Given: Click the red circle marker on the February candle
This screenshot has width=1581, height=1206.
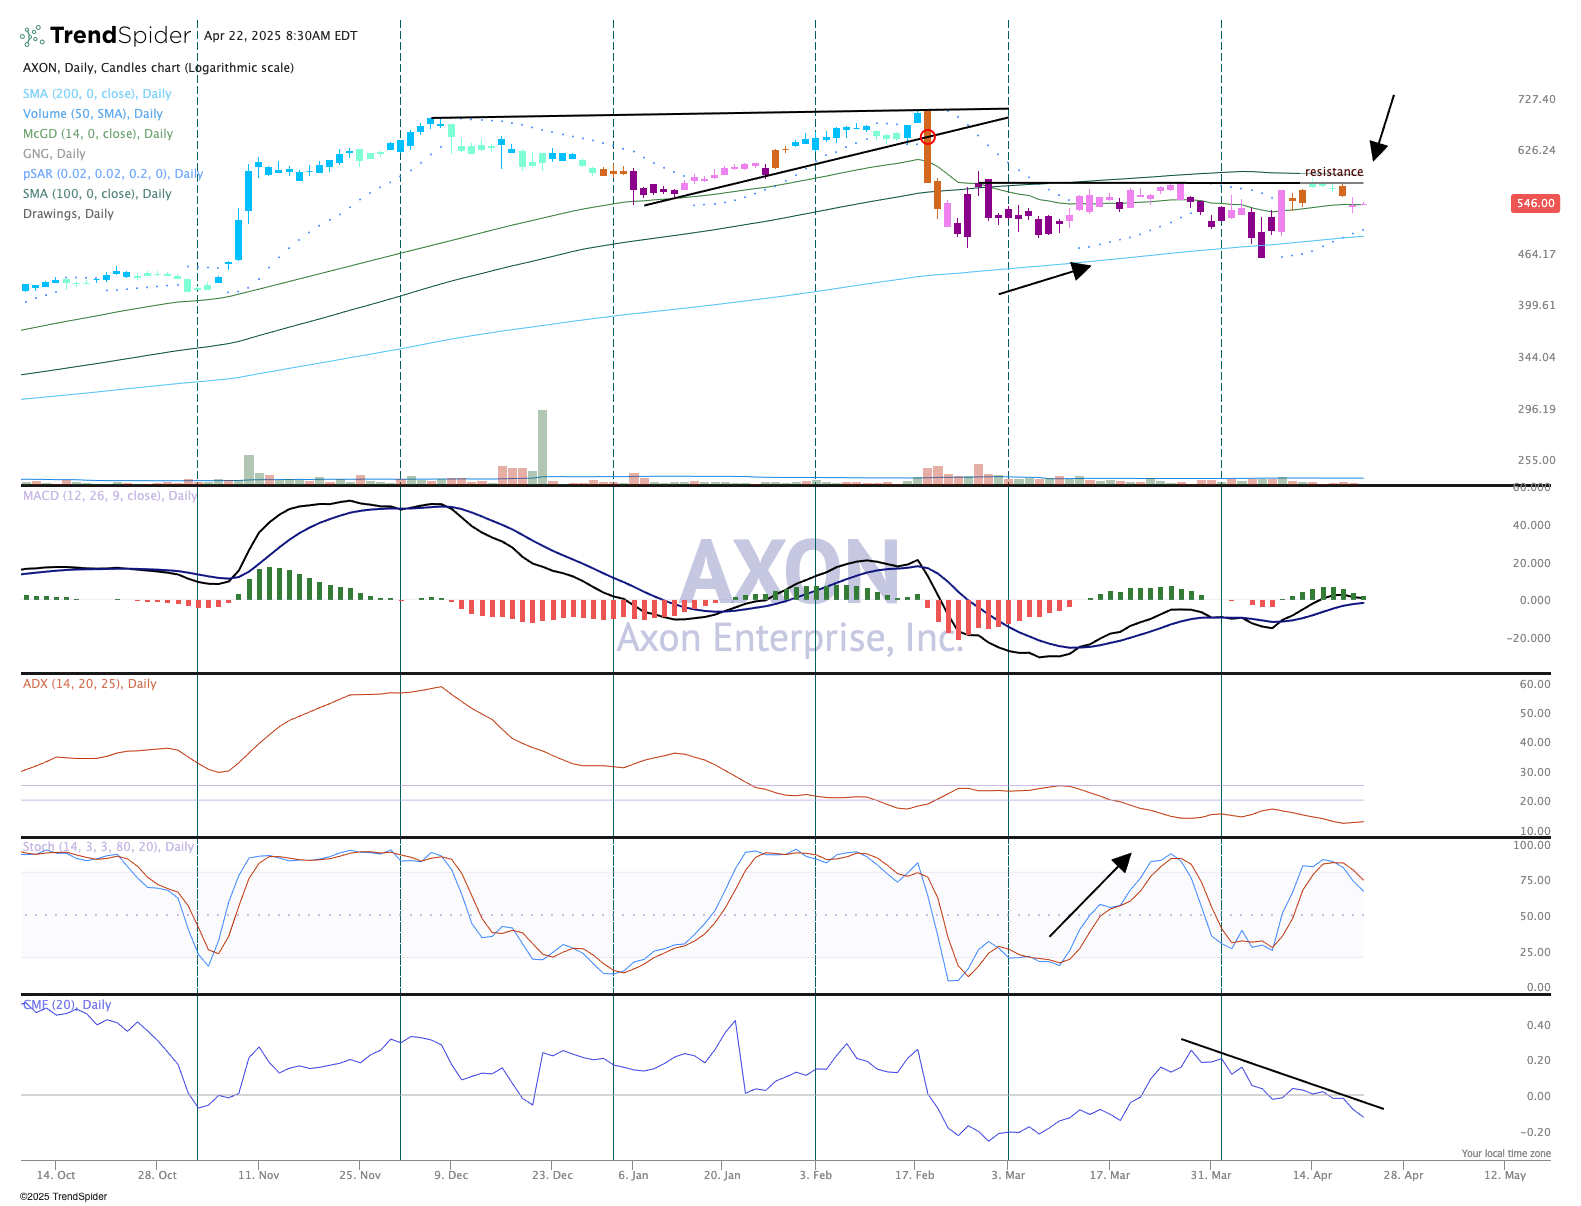Looking at the screenshot, I should coord(927,137).
